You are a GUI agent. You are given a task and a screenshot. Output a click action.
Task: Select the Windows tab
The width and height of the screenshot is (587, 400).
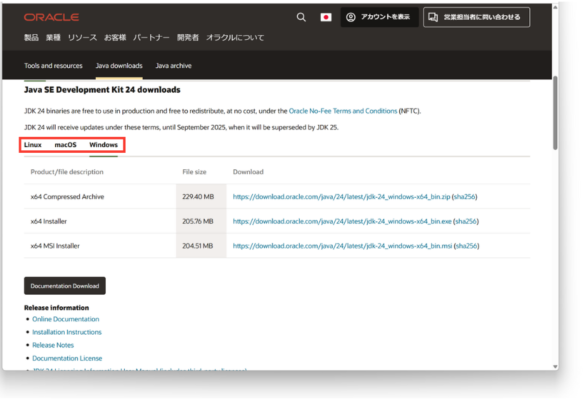[103, 145]
